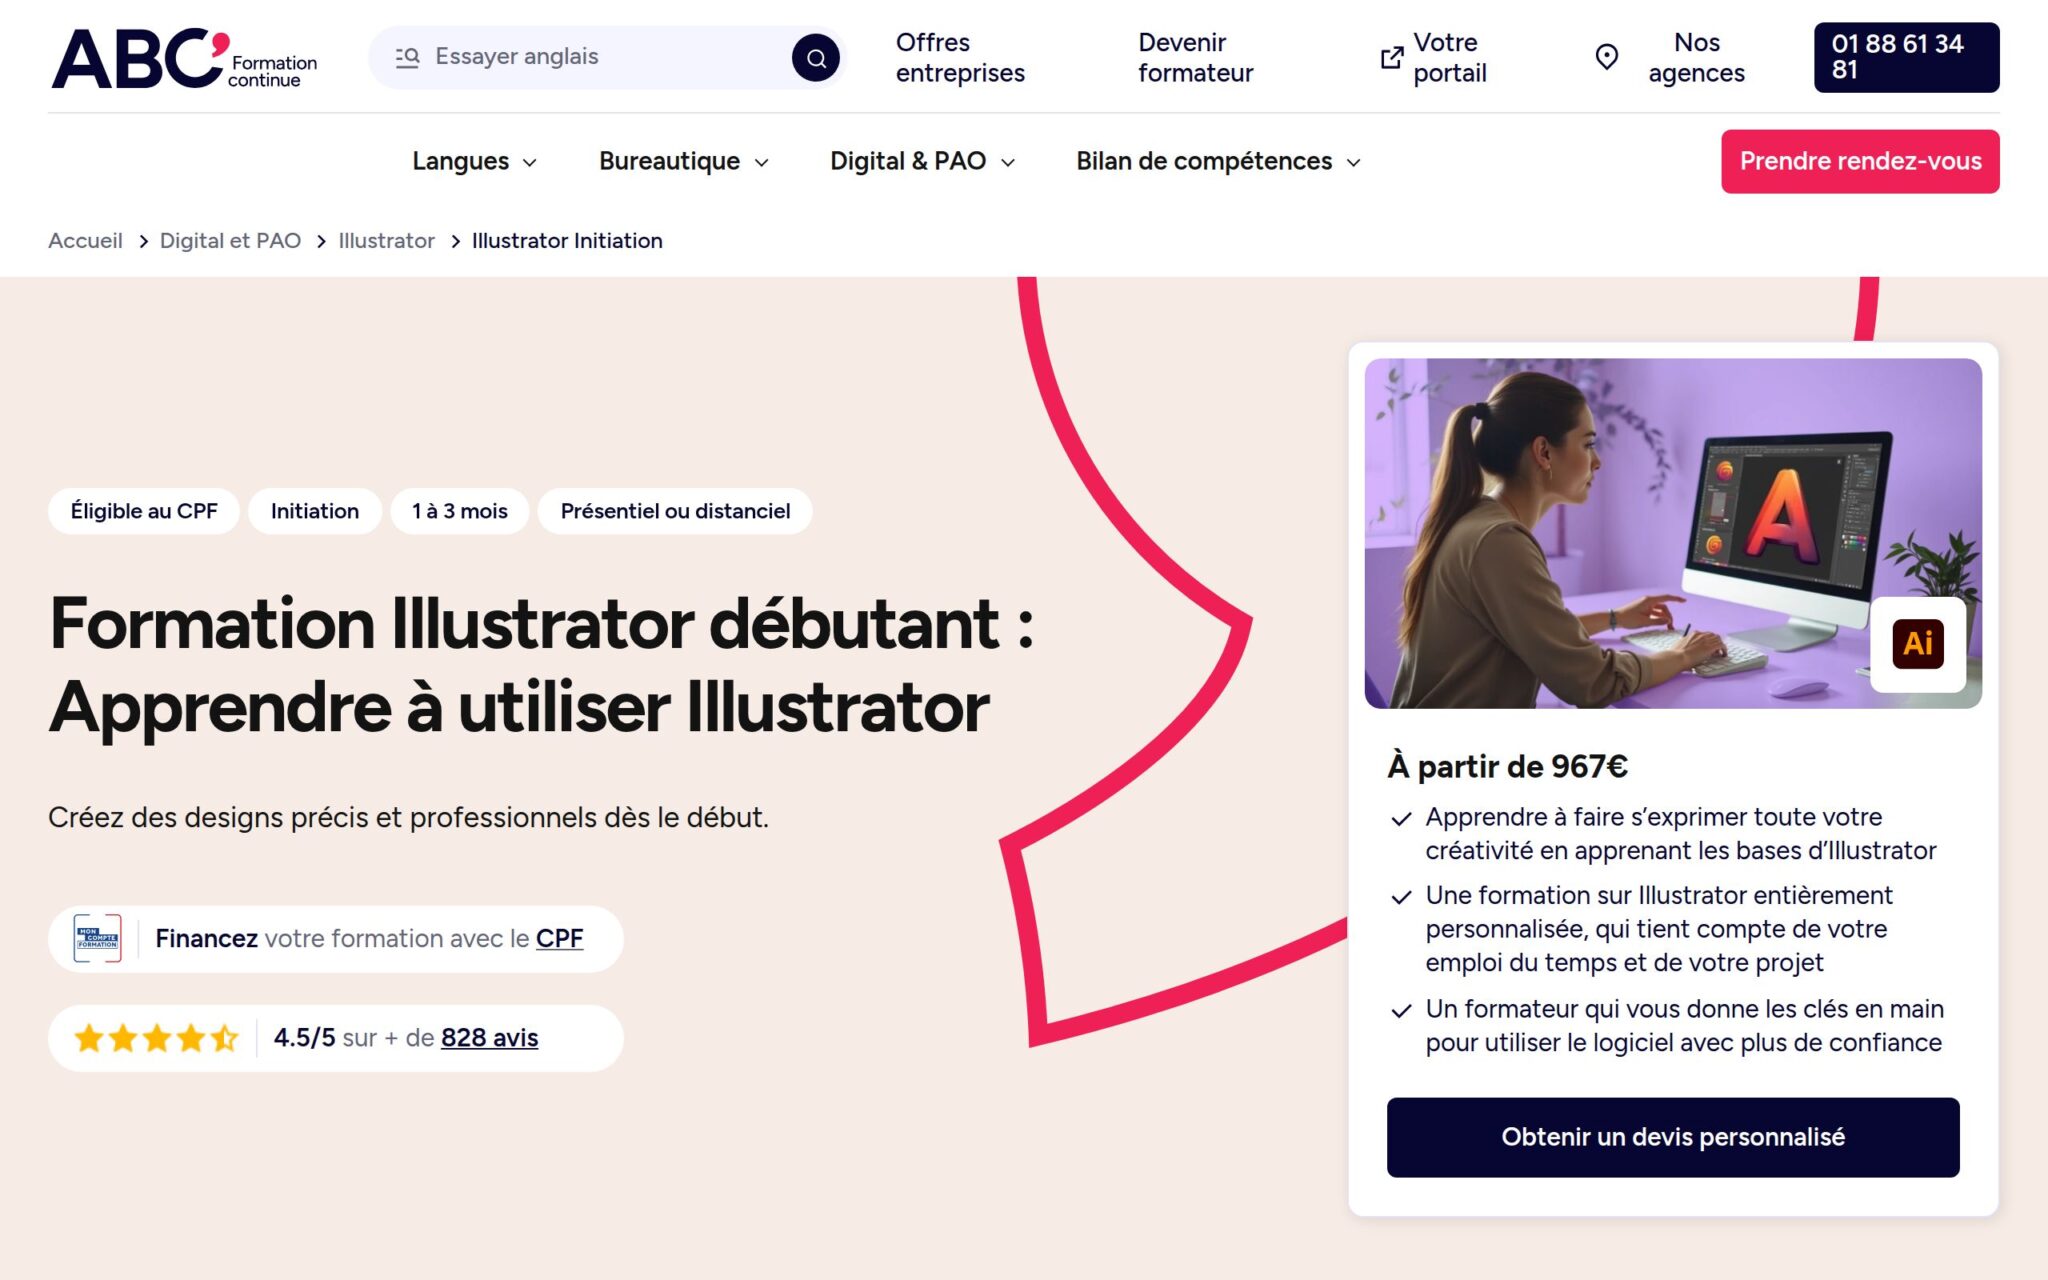The image size is (2048, 1280).
Task: Click the Illustrator course thumbnail image
Action: tap(1673, 533)
